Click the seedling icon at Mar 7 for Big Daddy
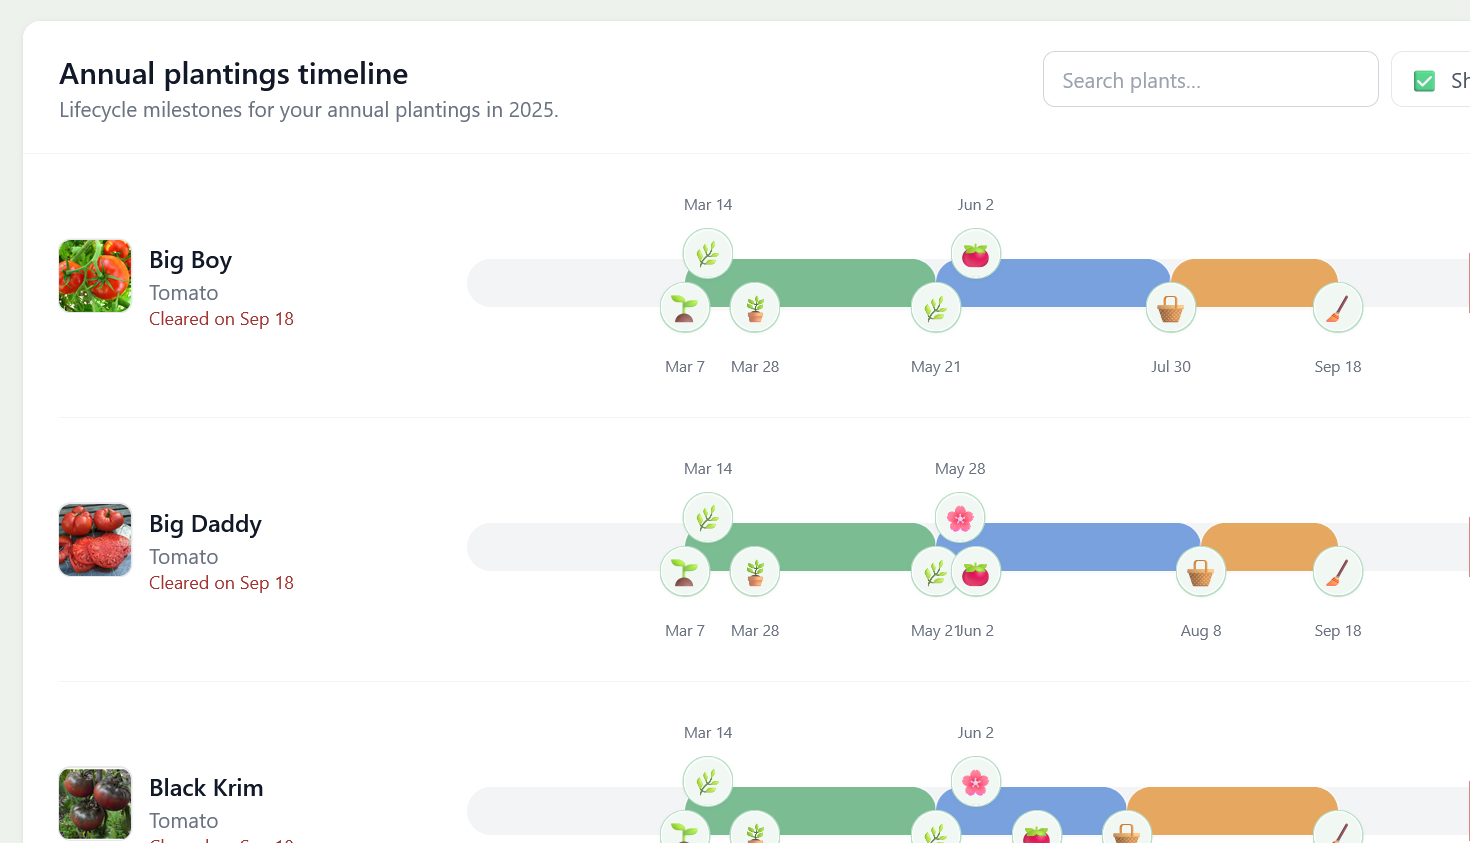This screenshot has height=843, width=1470. (684, 571)
